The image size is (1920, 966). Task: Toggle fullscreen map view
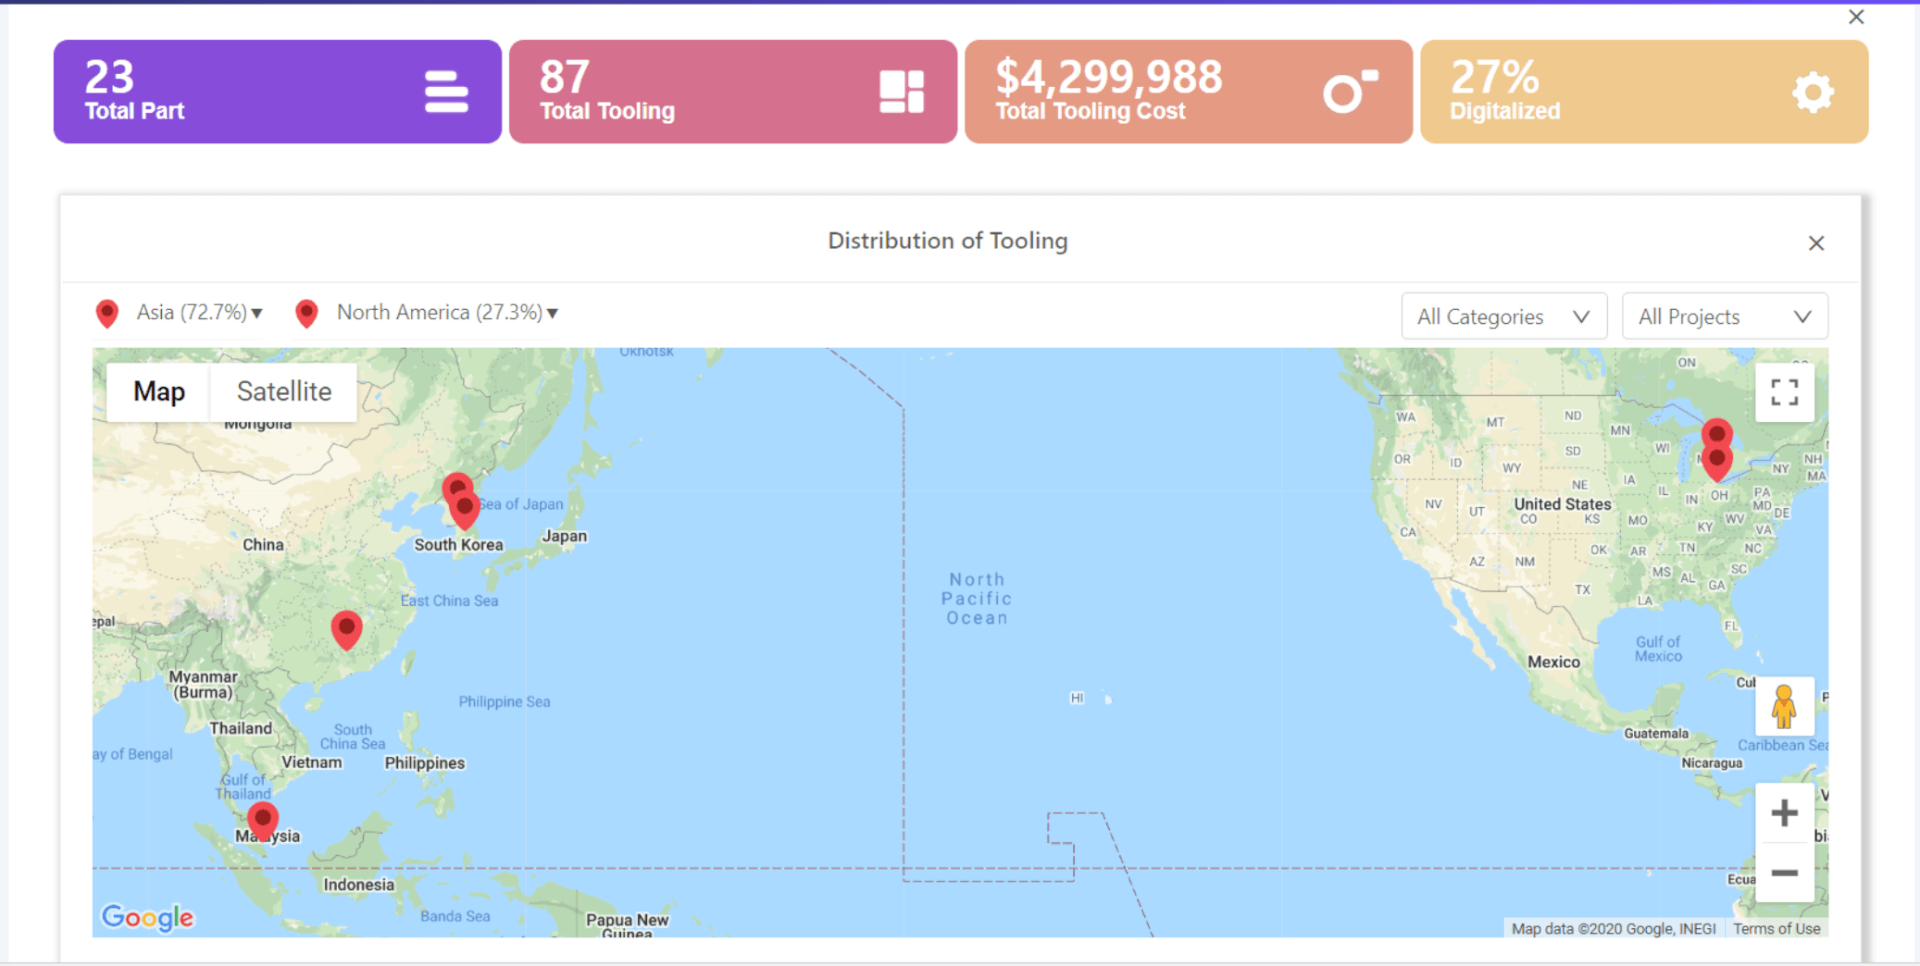point(1784,392)
